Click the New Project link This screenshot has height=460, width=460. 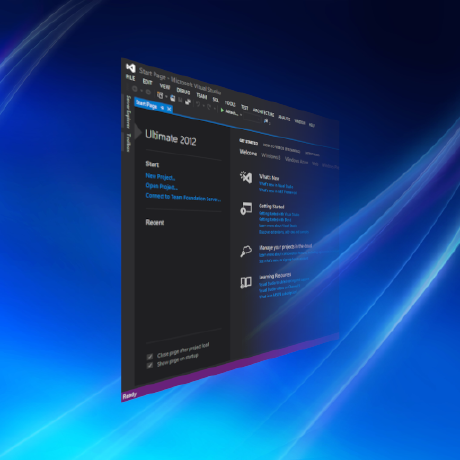(160, 176)
